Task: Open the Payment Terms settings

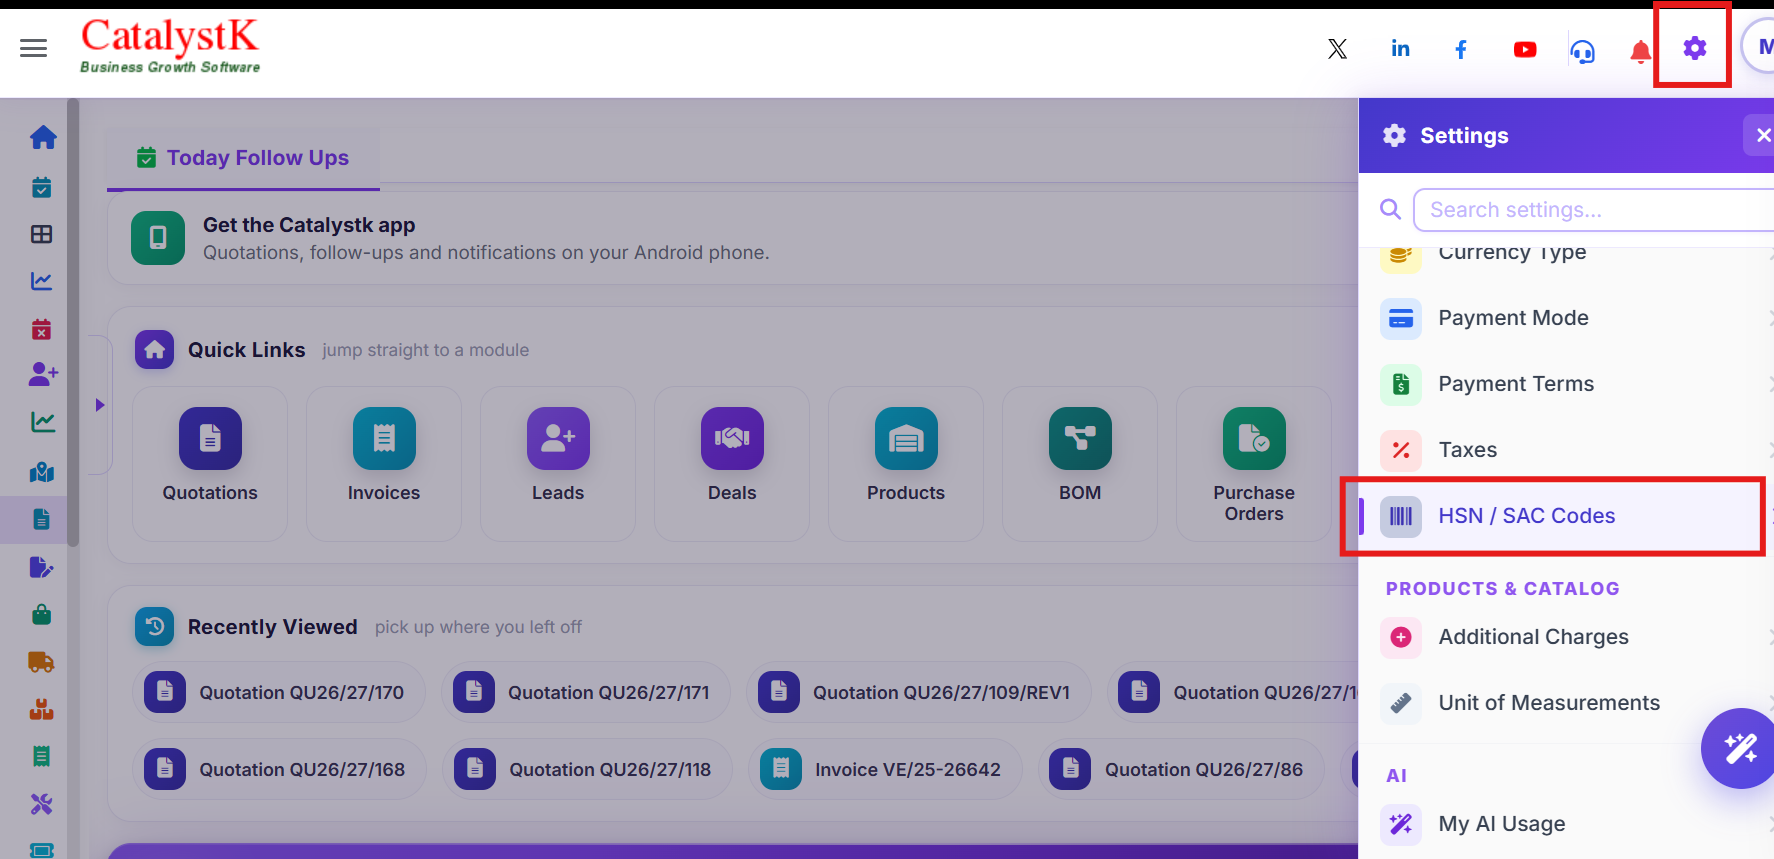Action: [x=1568, y=384]
